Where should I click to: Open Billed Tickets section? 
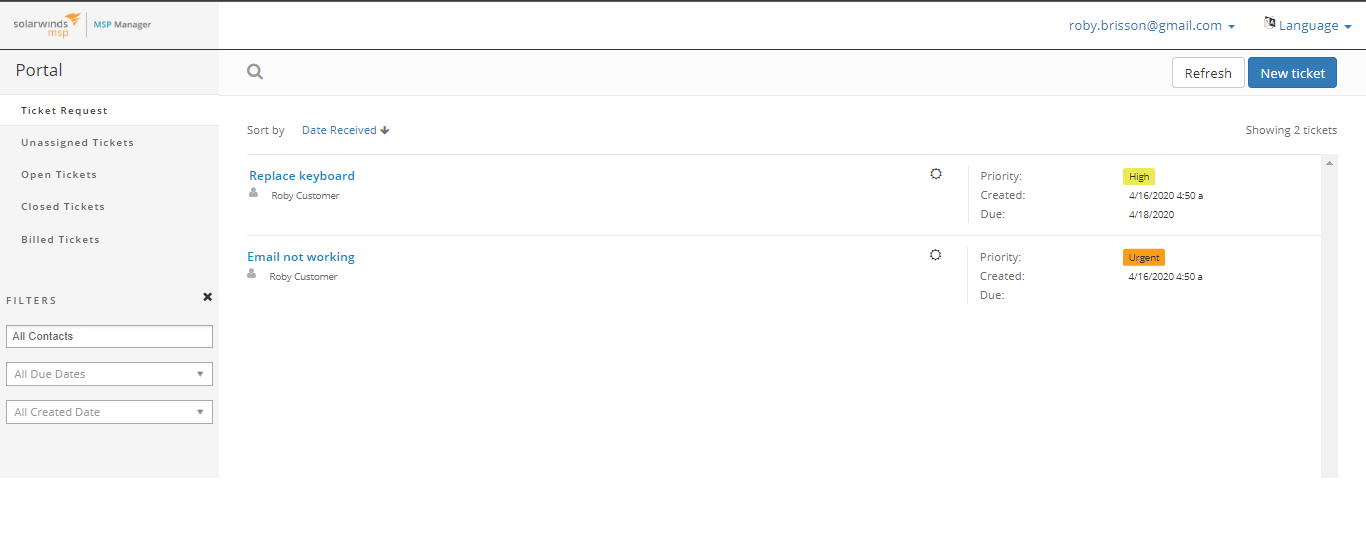60,240
